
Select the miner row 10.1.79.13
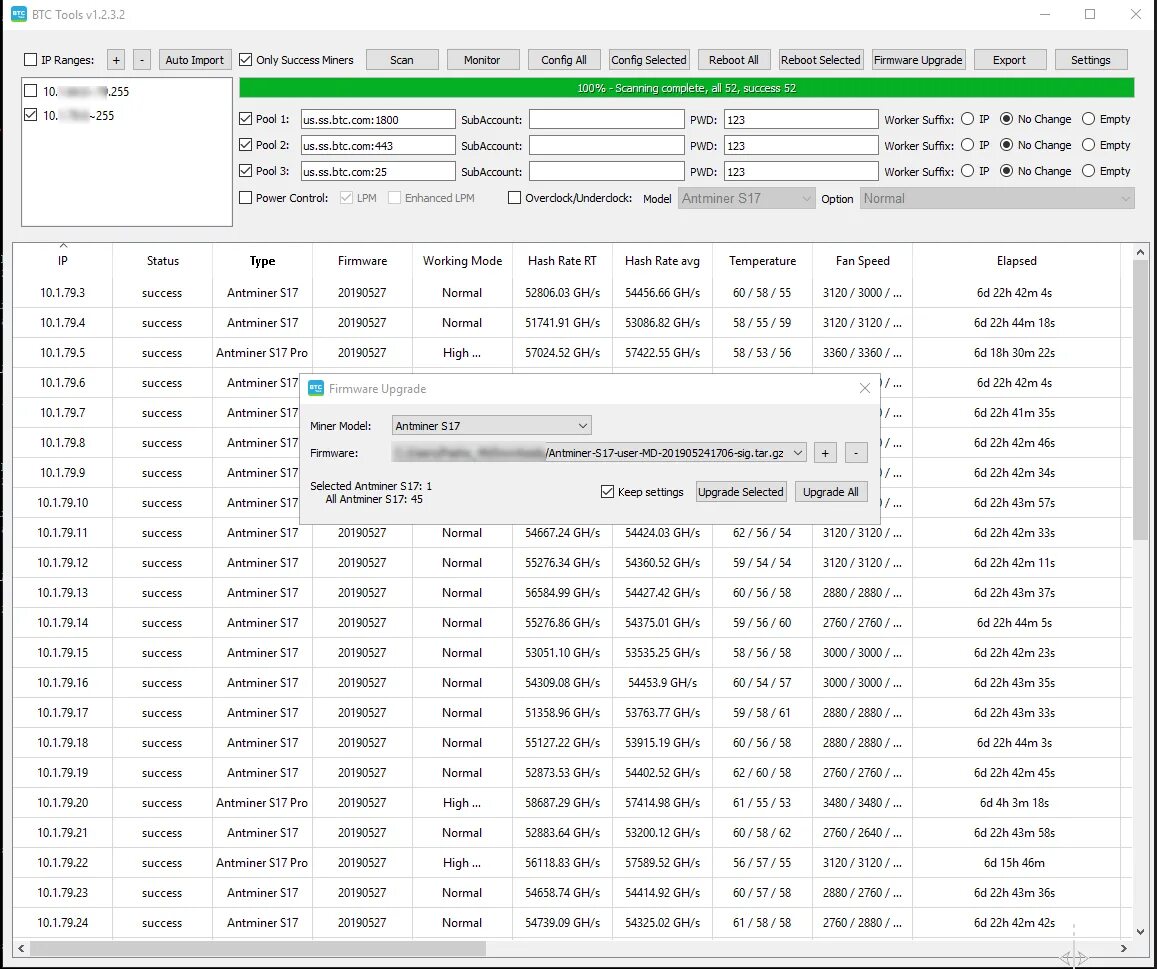coord(572,593)
